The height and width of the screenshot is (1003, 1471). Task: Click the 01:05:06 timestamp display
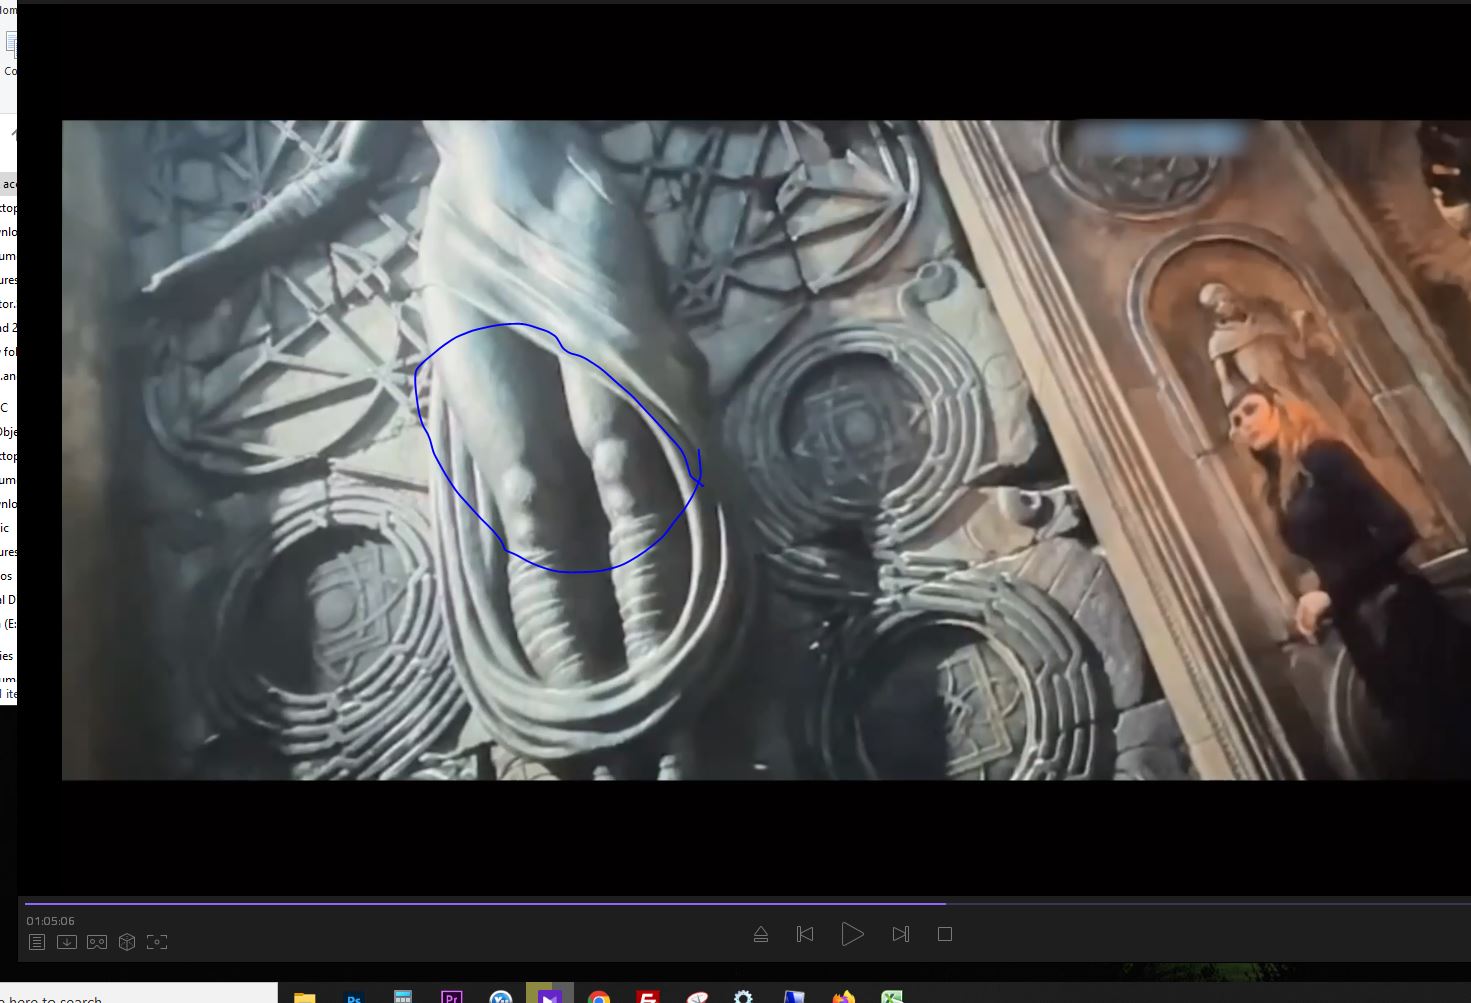[51, 921]
